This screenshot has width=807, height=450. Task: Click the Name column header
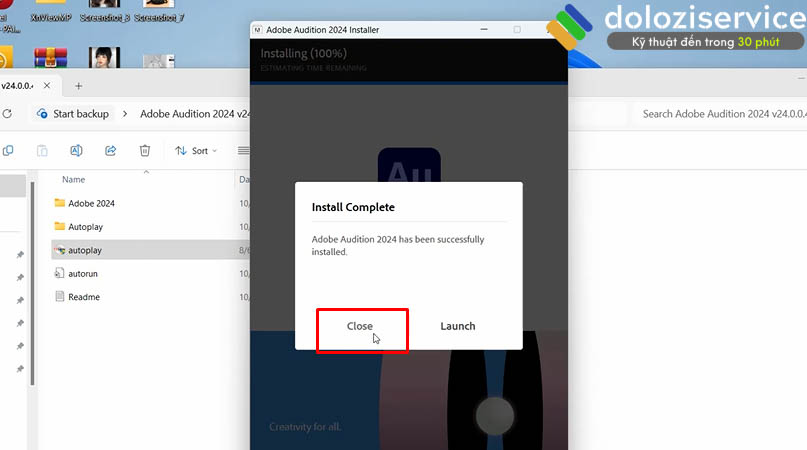74,180
